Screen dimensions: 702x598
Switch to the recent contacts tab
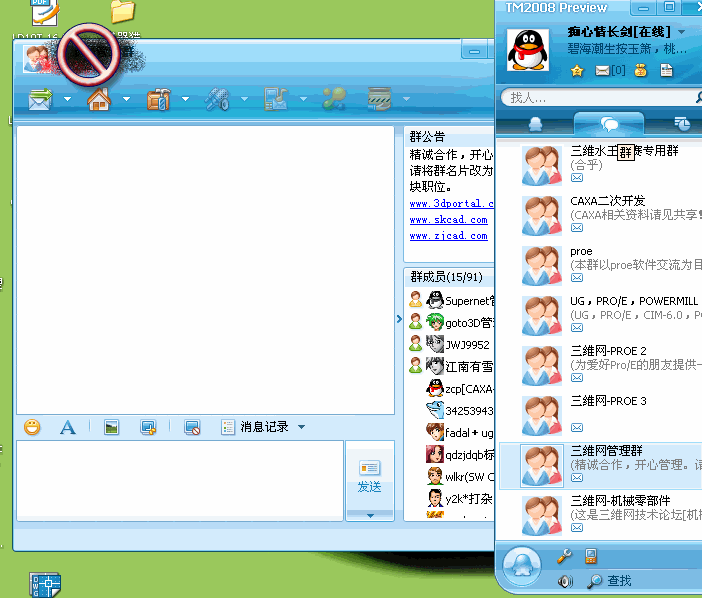click(x=682, y=124)
